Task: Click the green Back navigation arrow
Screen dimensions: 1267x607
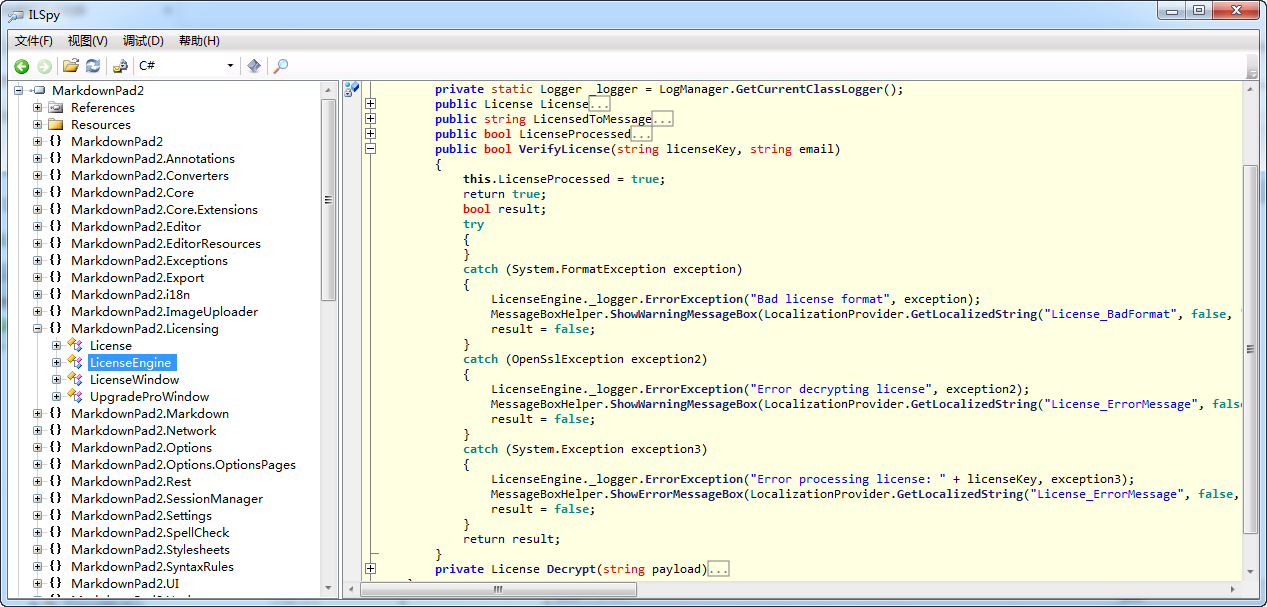Action: (x=21, y=66)
